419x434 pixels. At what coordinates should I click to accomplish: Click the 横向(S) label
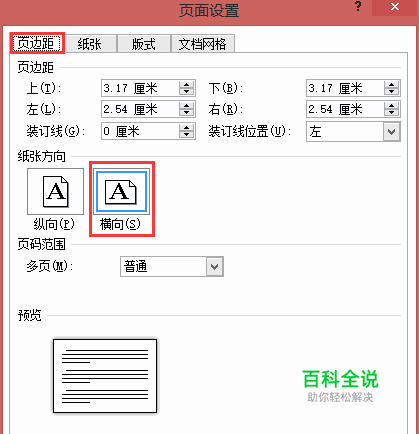[120, 224]
